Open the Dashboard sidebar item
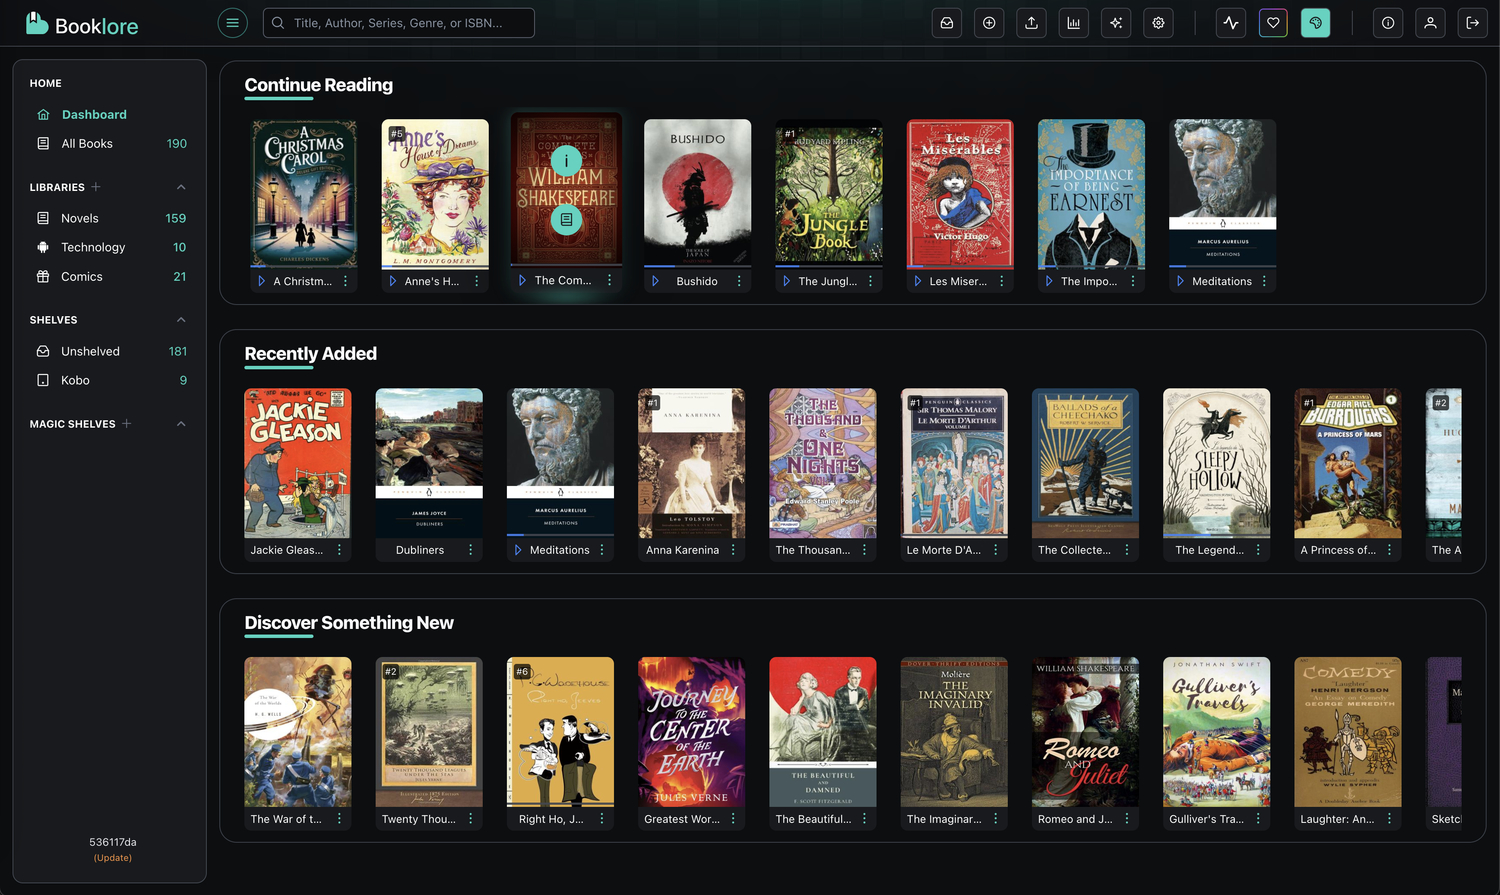The image size is (1500, 895). (94, 114)
